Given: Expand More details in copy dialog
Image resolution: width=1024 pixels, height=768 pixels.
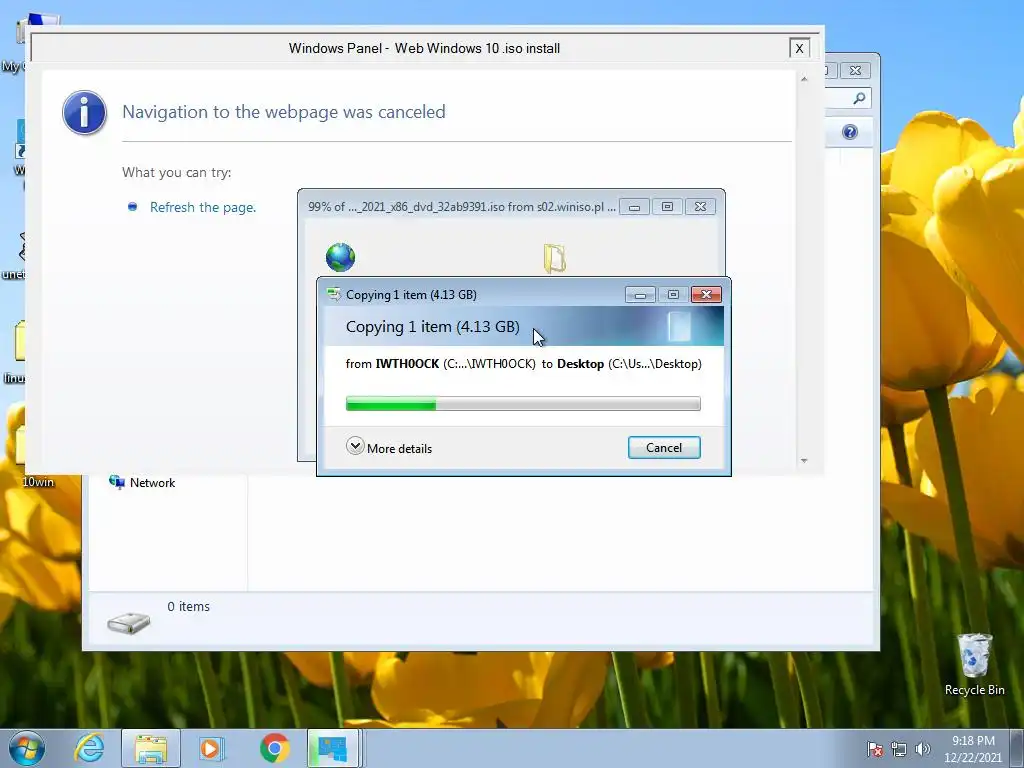Looking at the screenshot, I should (x=389, y=448).
